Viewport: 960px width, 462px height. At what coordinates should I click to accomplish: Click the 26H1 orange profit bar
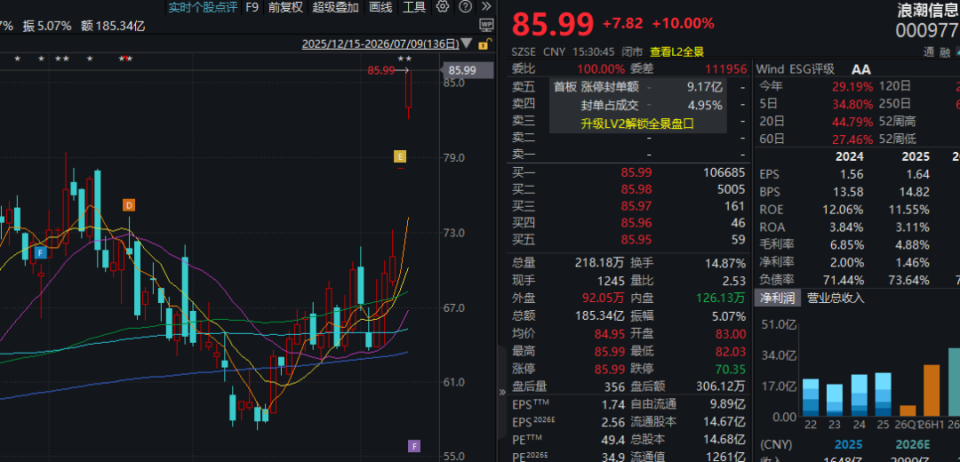[x=931, y=390]
